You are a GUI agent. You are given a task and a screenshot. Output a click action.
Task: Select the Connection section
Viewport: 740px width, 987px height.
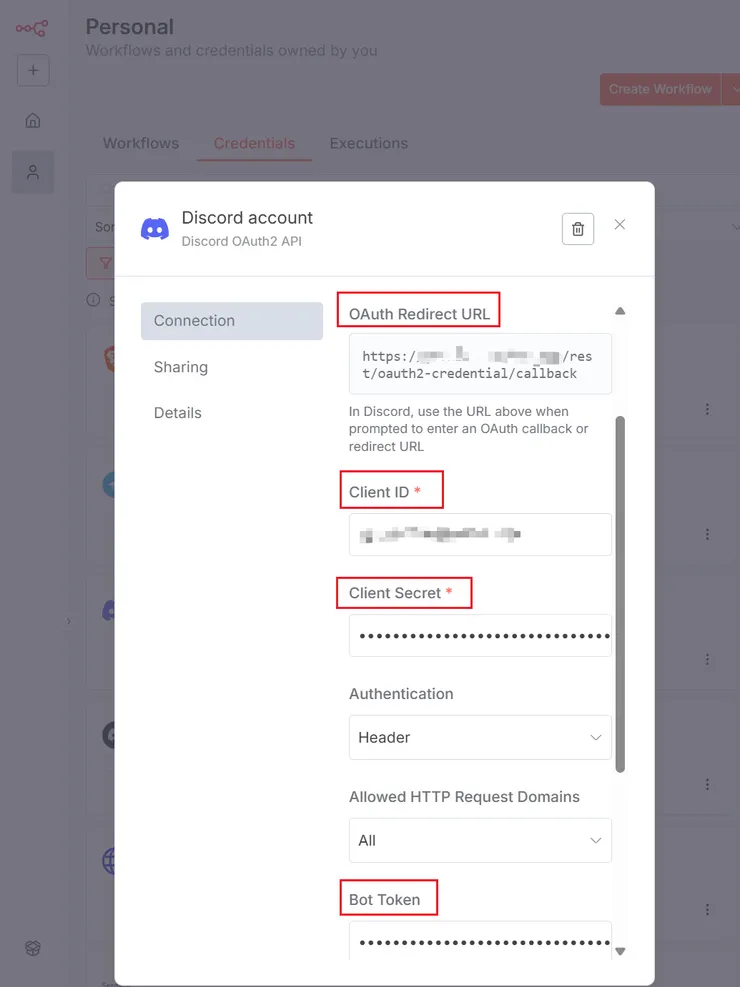point(232,321)
